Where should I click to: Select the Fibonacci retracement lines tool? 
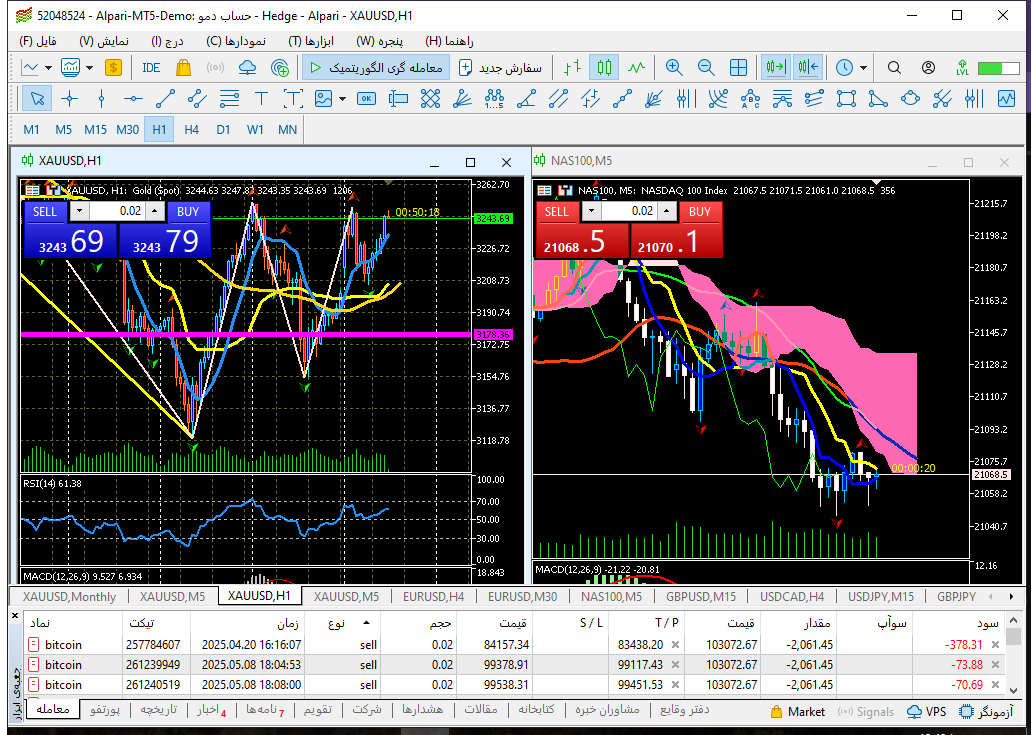pyautogui.click(x=229, y=99)
